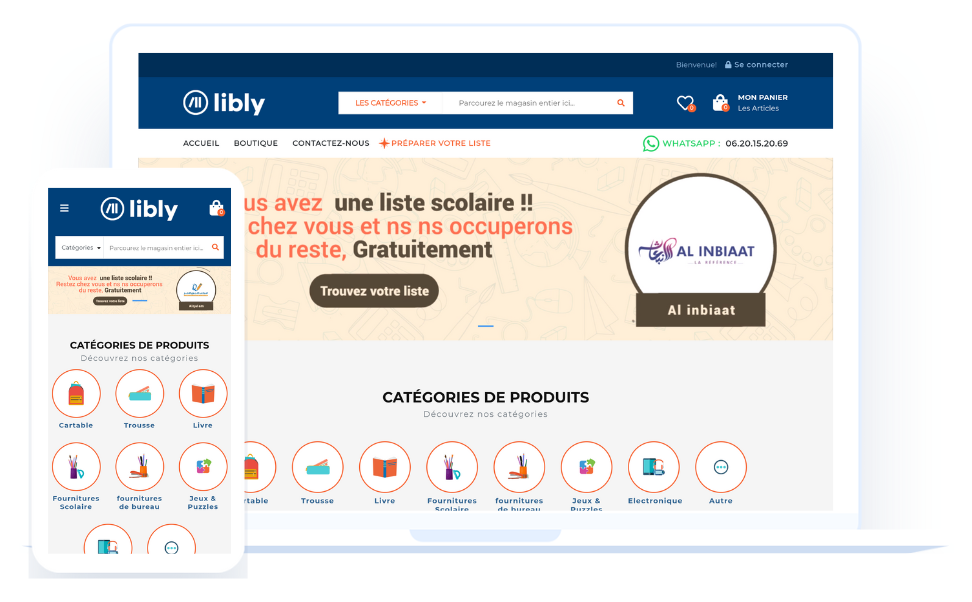Choose the mobile Cartable category icon

(76, 394)
